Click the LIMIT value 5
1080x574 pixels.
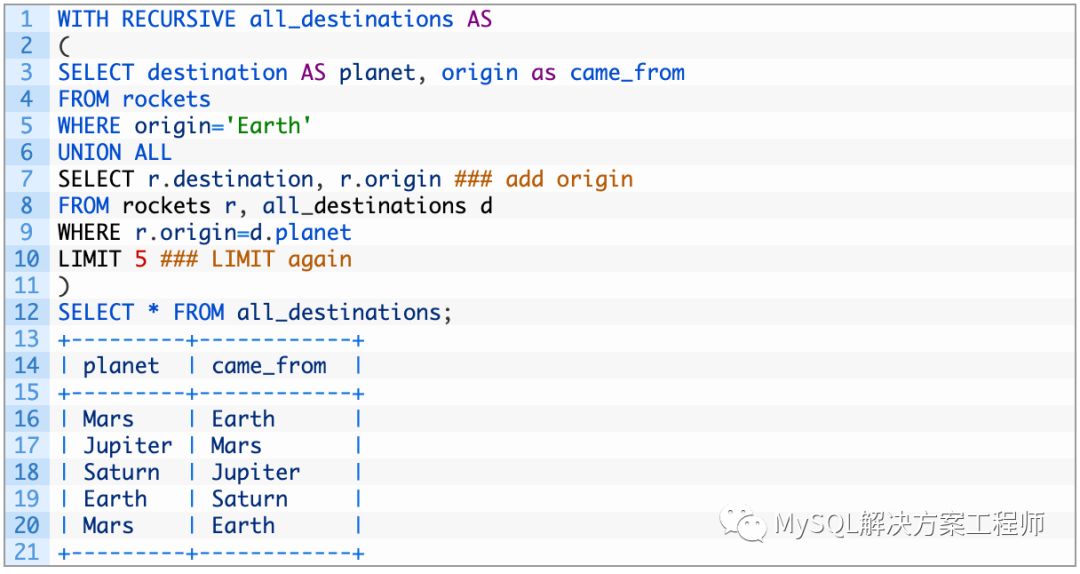coord(140,259)
